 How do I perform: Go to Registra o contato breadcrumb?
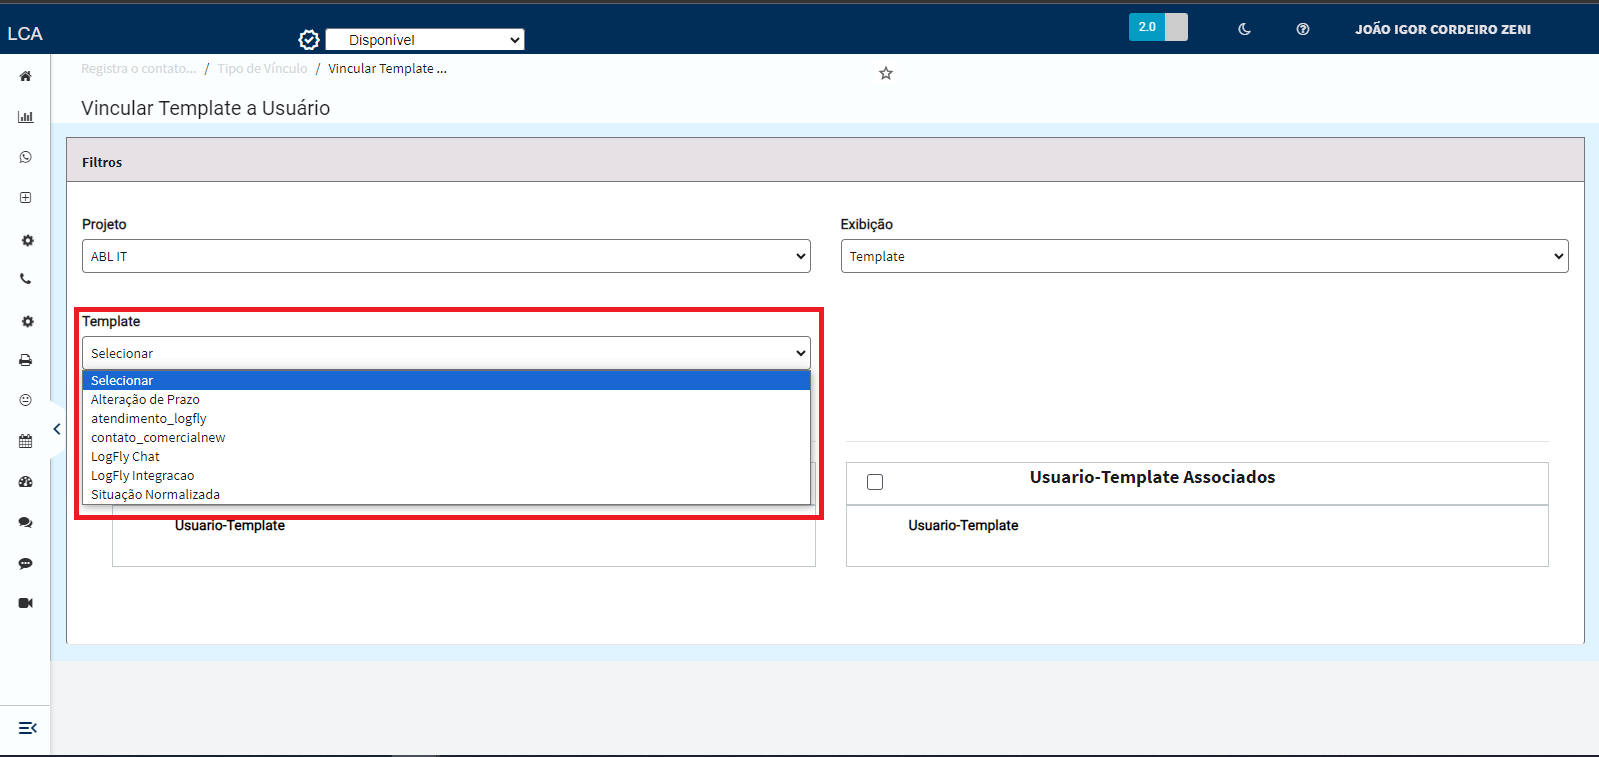coord(139,69)
